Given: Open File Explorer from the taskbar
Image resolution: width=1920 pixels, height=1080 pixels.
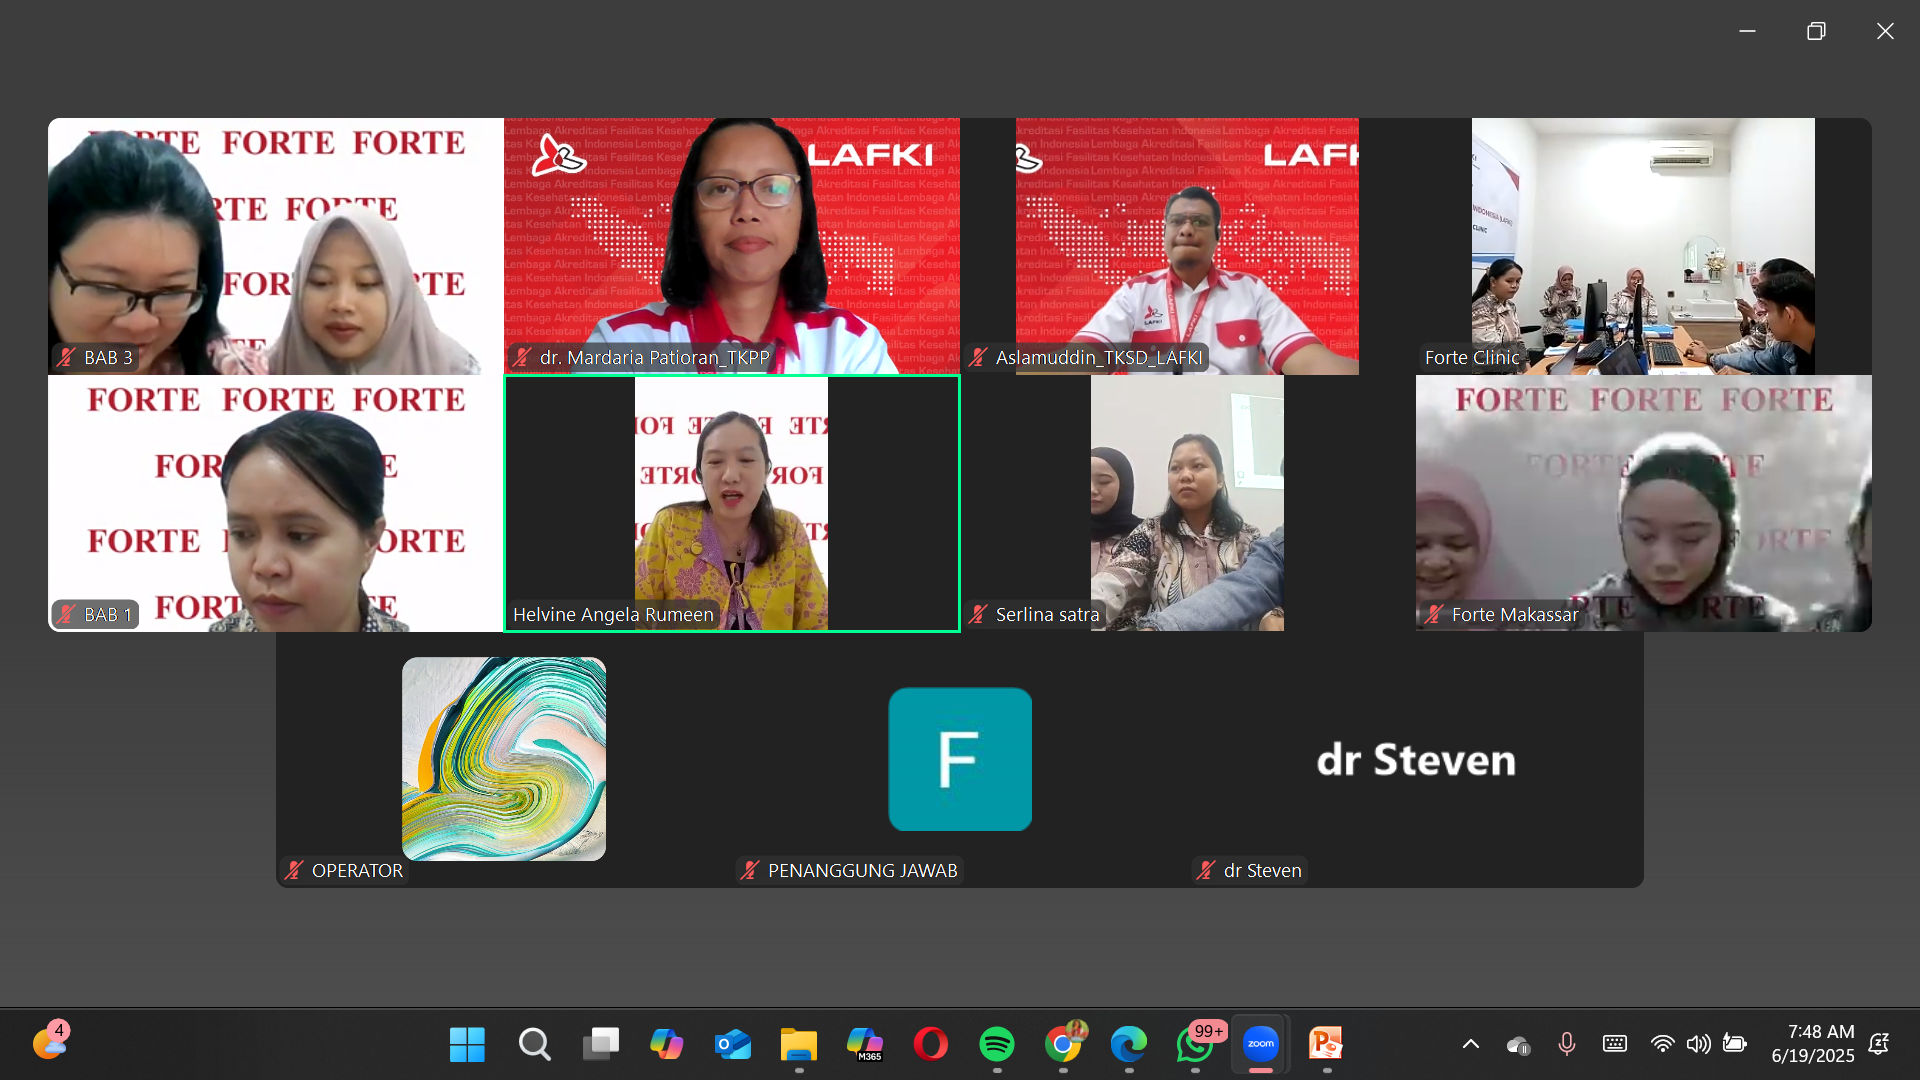Looking at the screenshot, I should click(x=799, y=1044).
